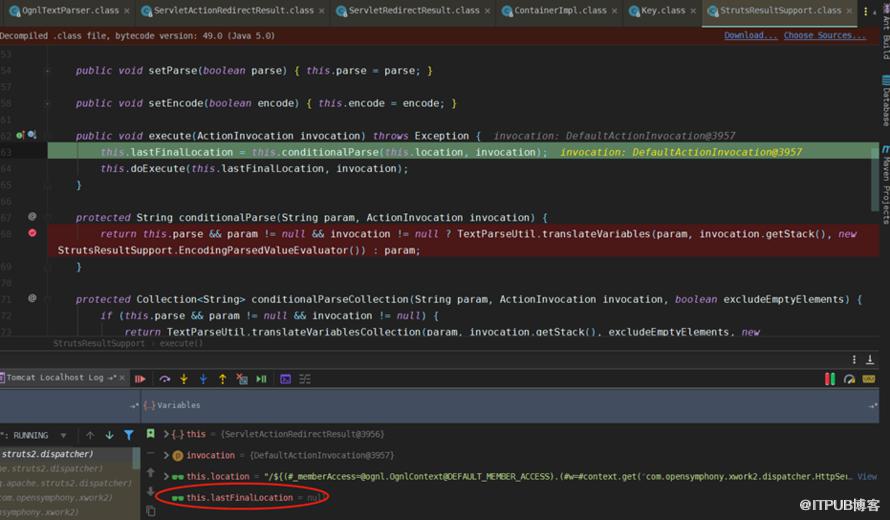Image resolution: width=890 pixels, height=520 pixels.
Task: Close the OgnlTextParser.class tab
Action: coord(127,11)
